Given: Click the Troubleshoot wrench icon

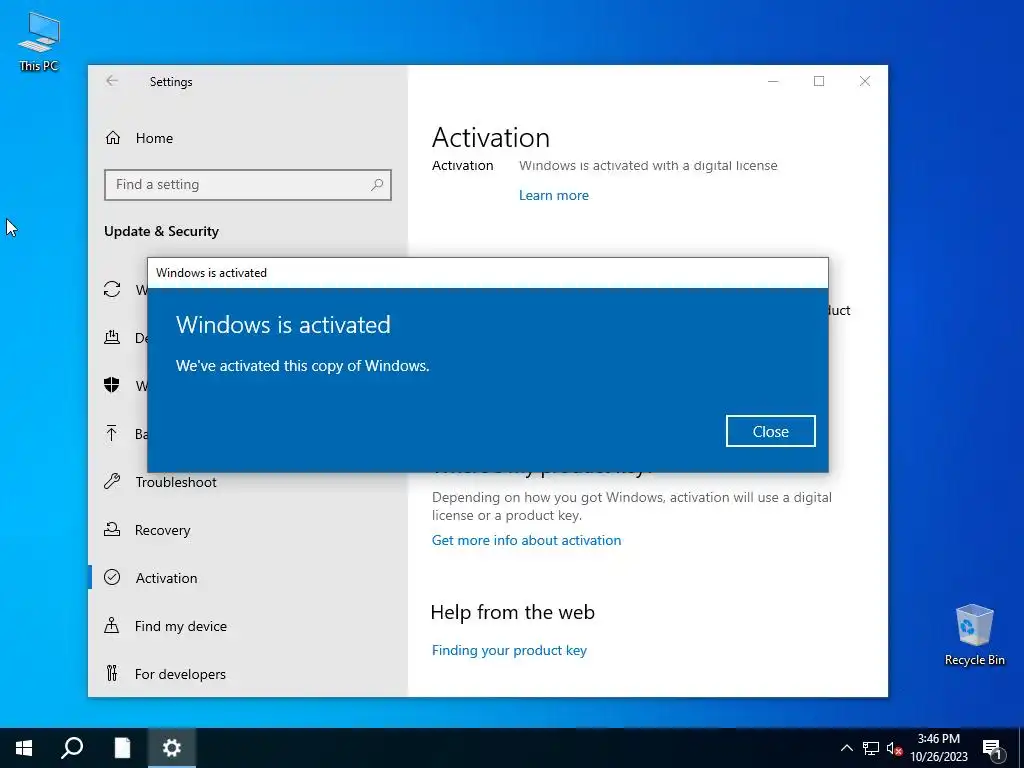Looking at the screenshot, I should (x=112, y=481).
